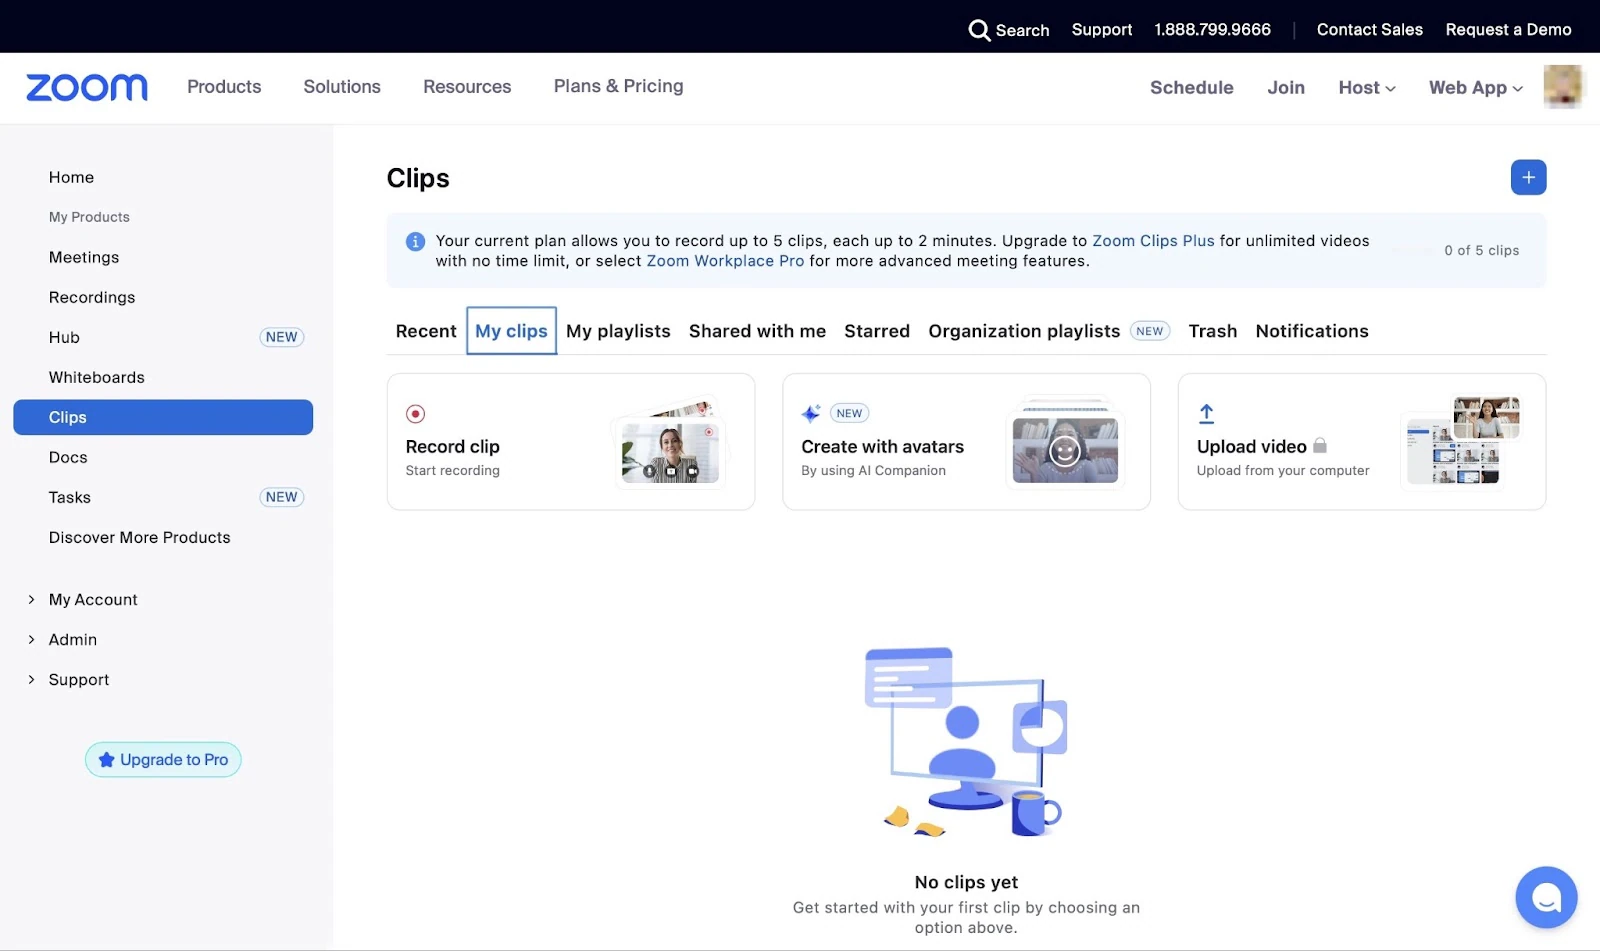The height and width of the screenshot is (951, 1600).
Task: Click the "Start recording" text
Action: pos(453,471)
